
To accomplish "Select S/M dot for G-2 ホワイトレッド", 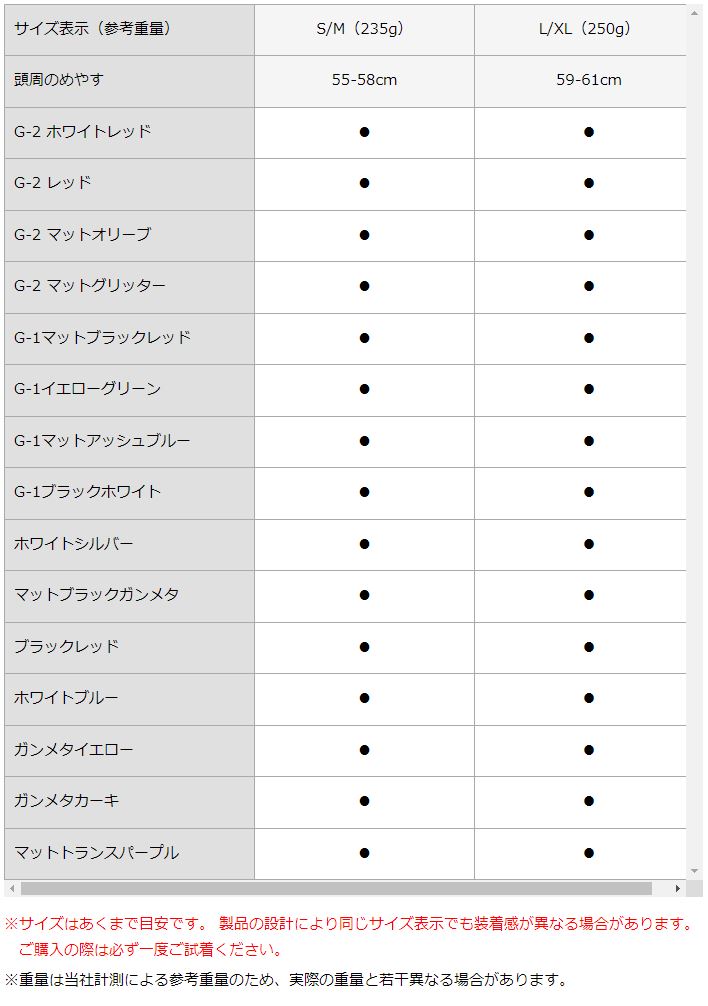I will [x=364, y=132].
